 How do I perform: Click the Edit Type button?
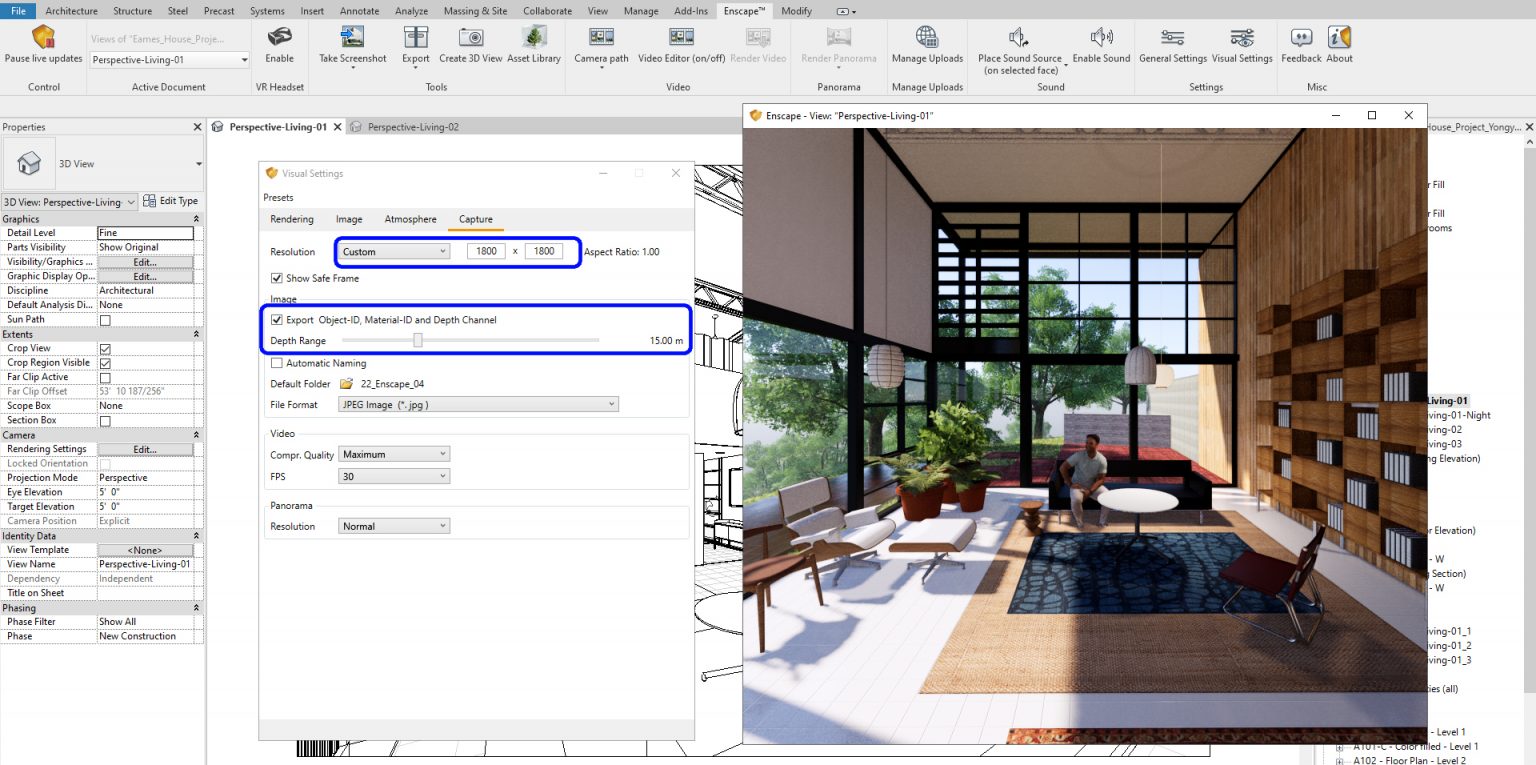pos(170,201)
